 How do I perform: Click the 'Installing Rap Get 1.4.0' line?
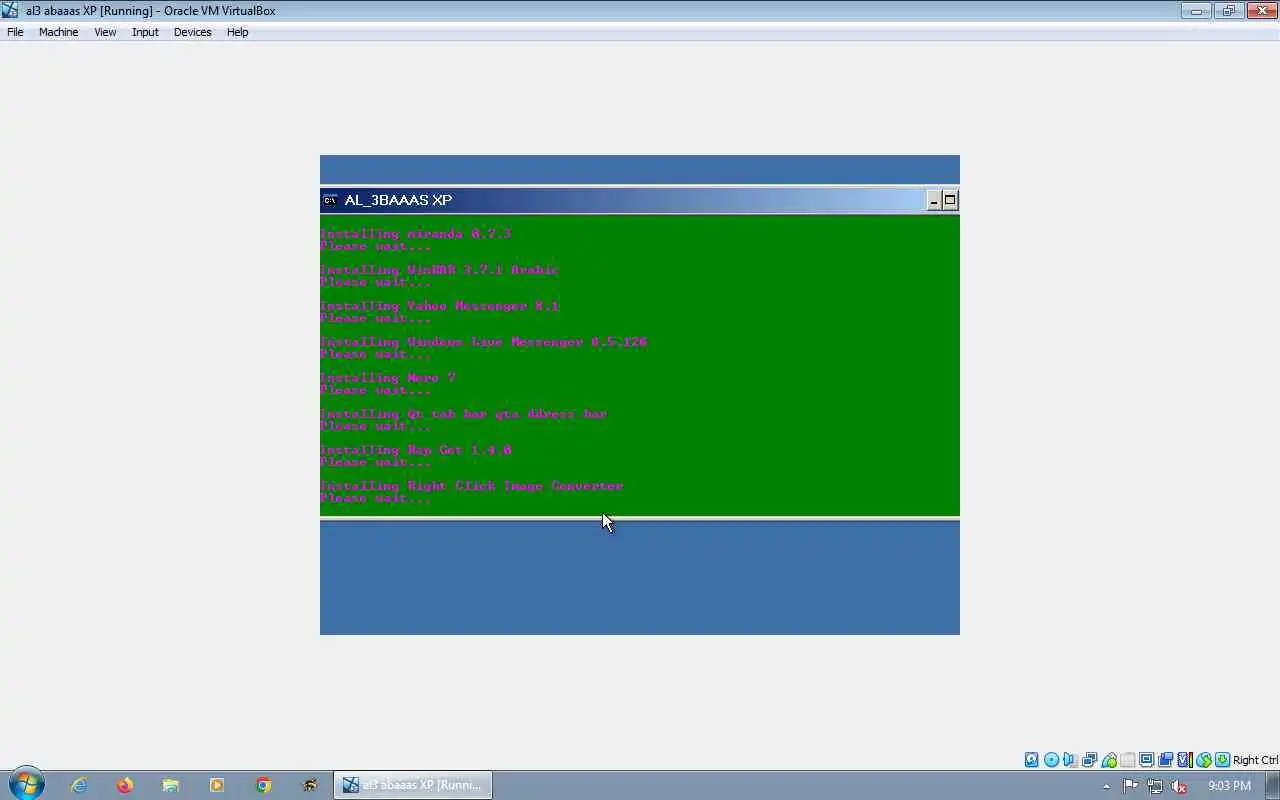point(415,450)
